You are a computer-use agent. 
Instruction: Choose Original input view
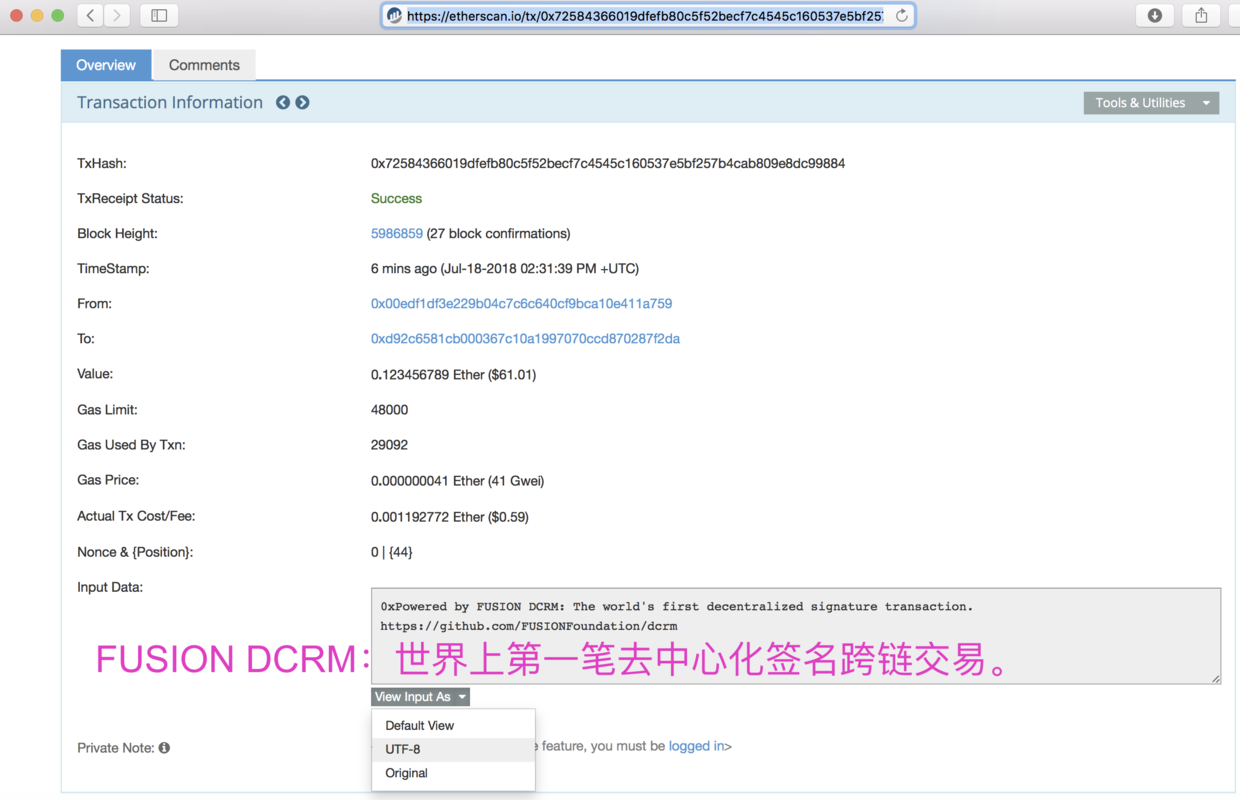click(x=453, y=773)
